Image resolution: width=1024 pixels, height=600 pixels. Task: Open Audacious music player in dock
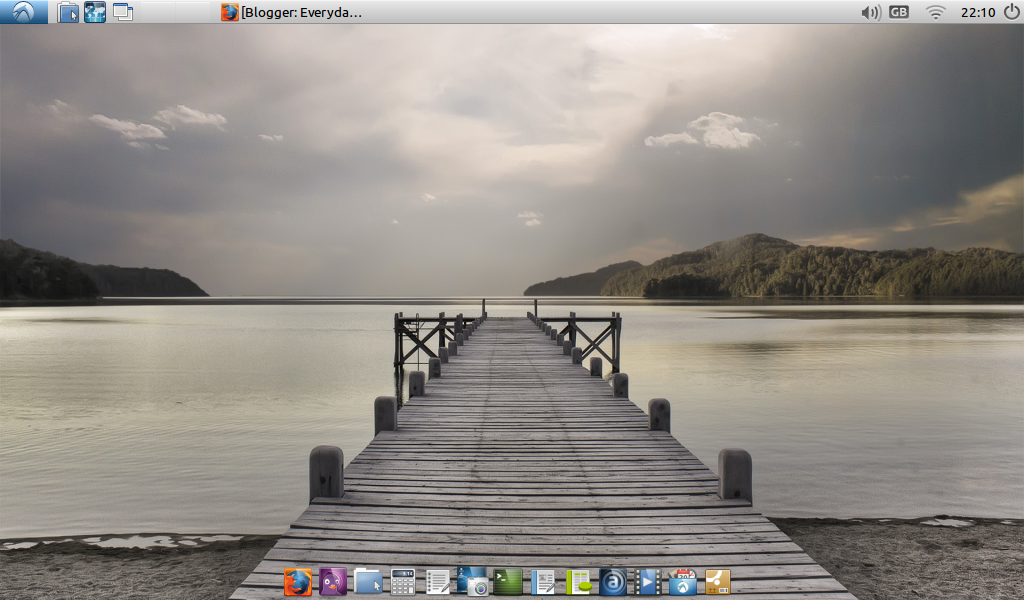[x=613, y=582]
